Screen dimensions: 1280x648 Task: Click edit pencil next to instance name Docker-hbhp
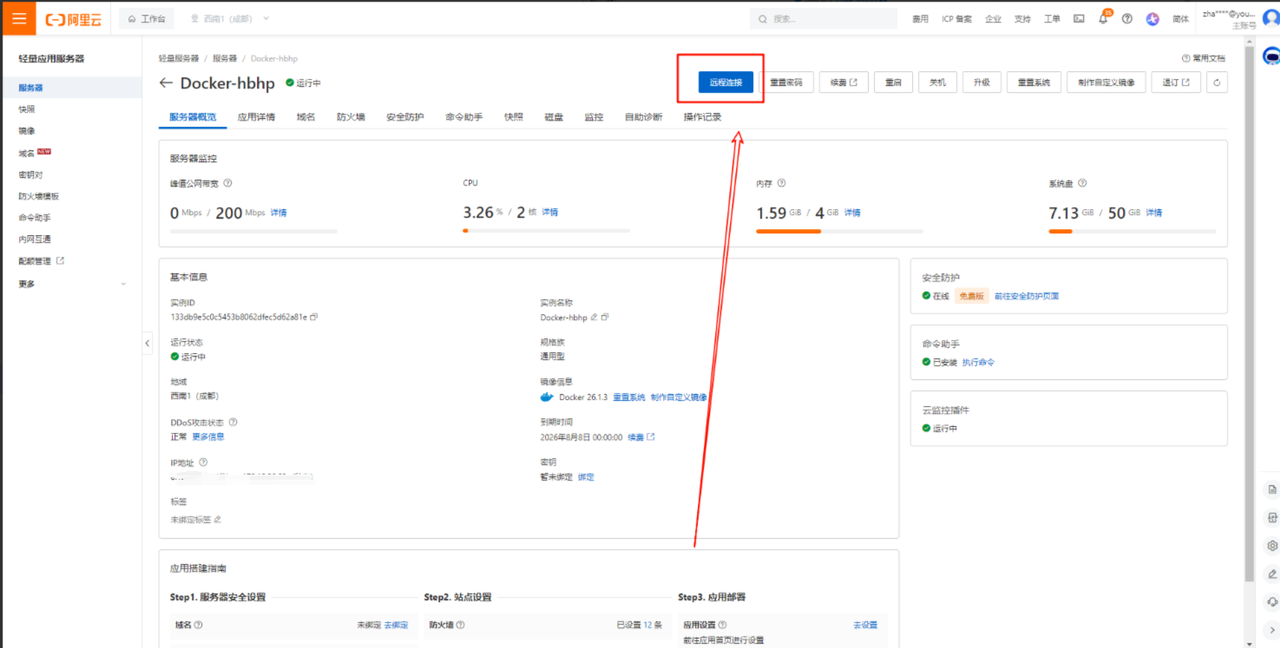pyautogui.click(x=594, y=317)
